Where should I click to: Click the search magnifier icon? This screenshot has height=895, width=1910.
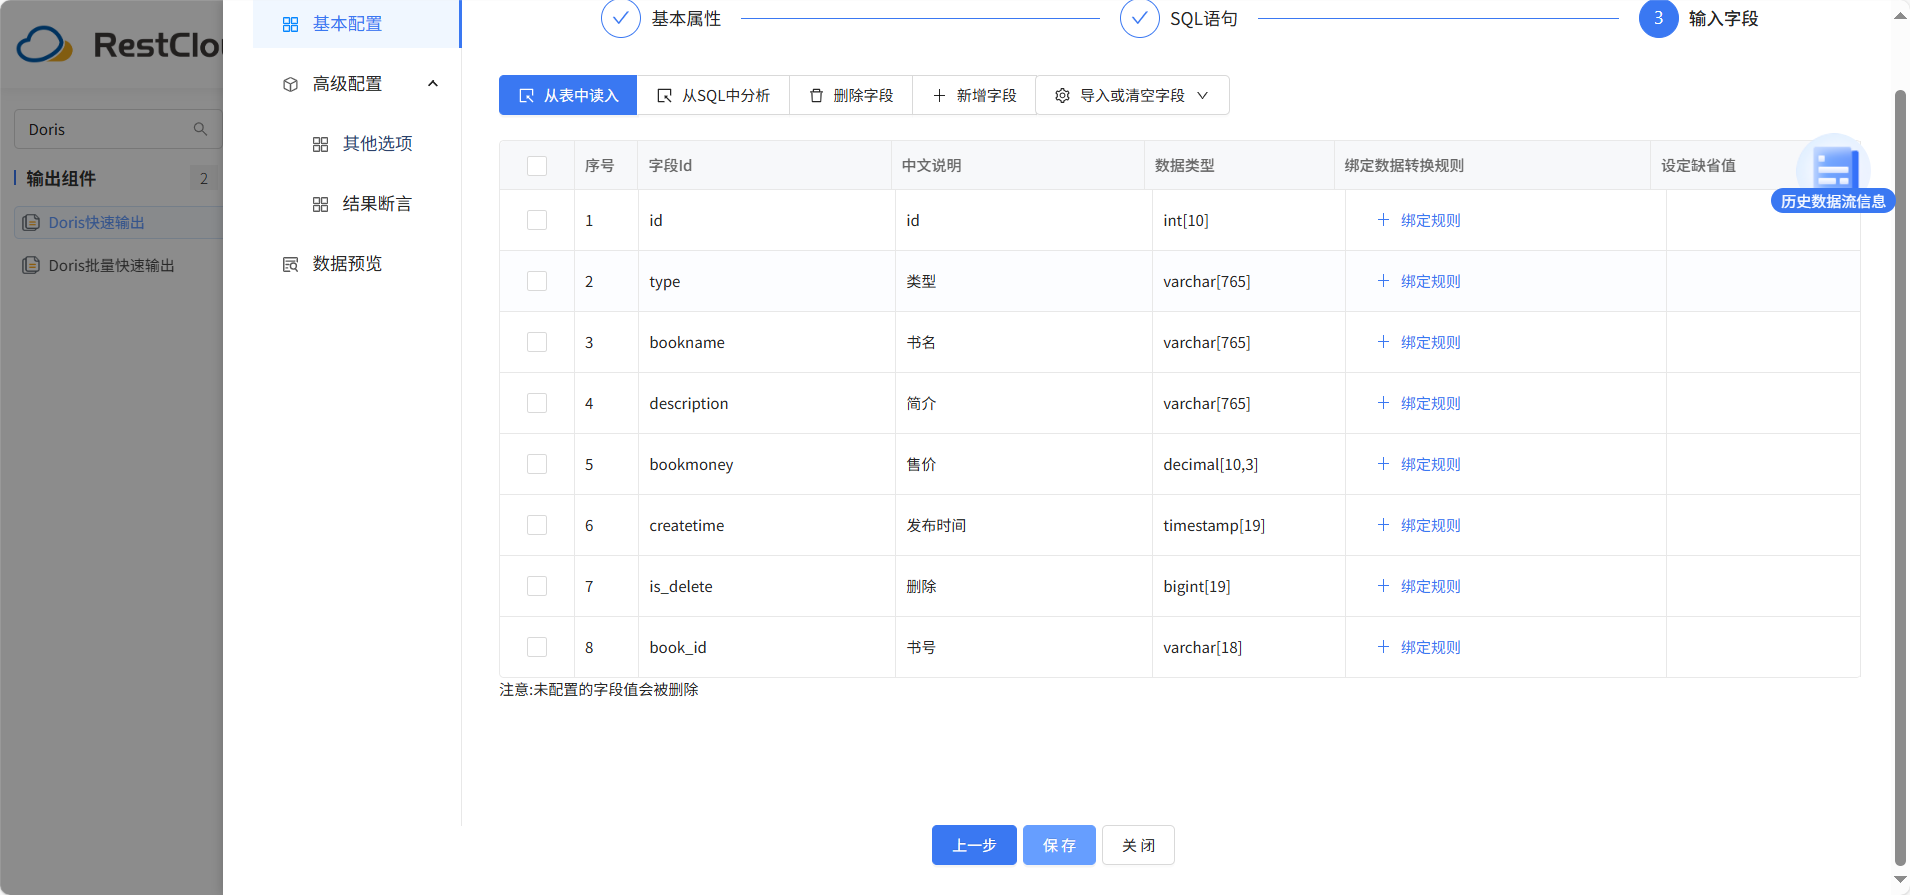coord(200,129)
